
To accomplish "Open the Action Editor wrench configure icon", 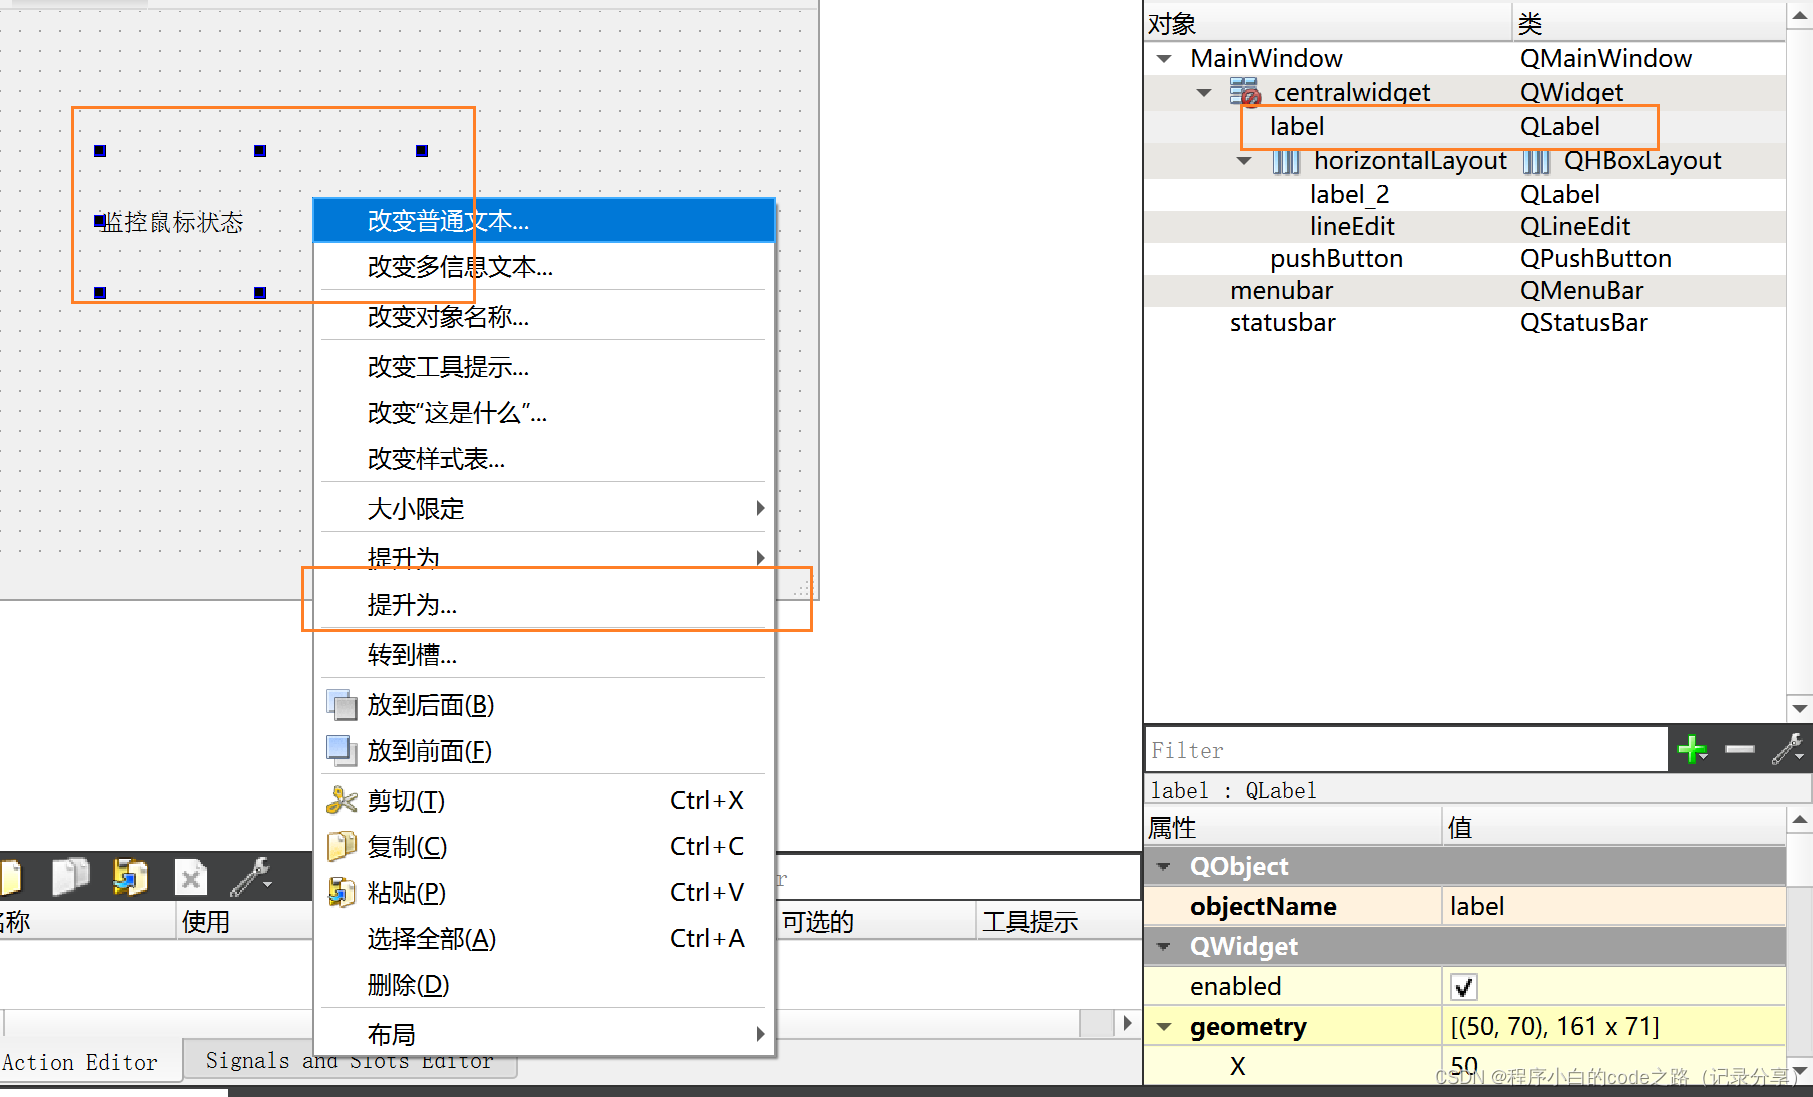I will tap(251, 877).
